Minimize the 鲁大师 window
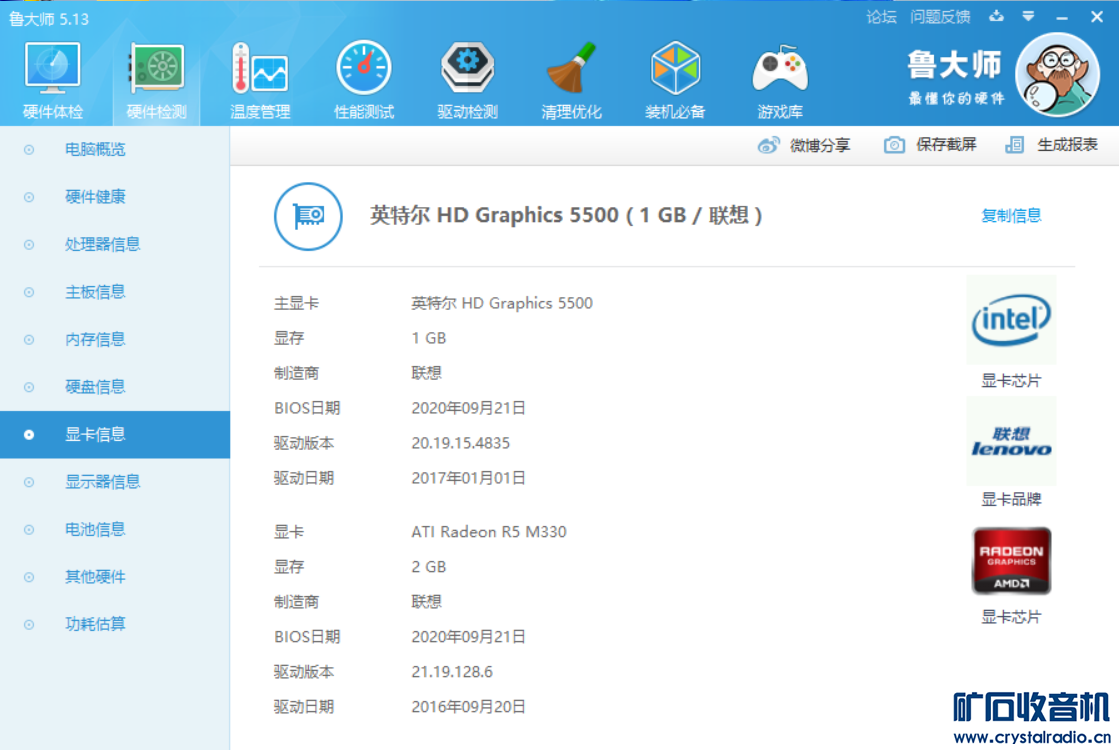Screen dimensions: 1119x750 click(x=1062, y=18)
